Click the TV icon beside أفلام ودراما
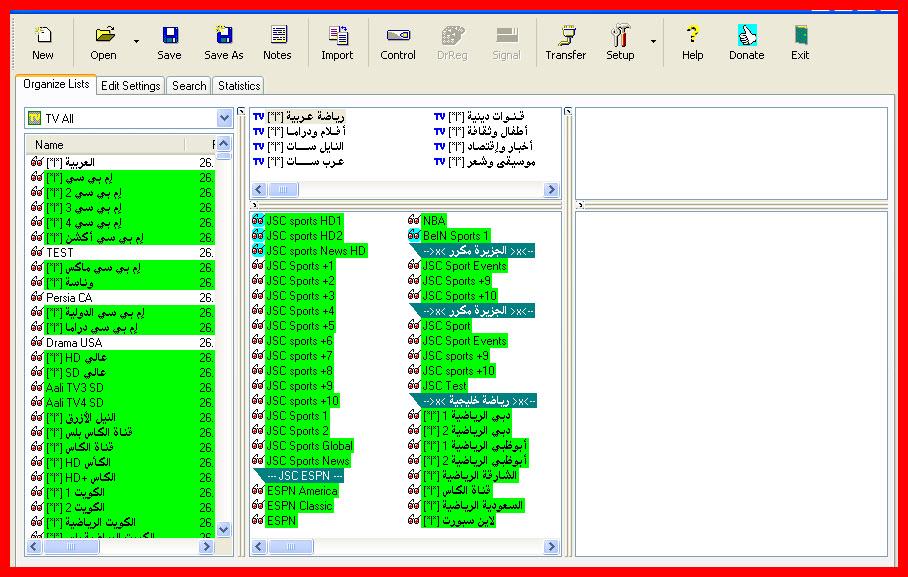This screenshot has width=908, height=577. click(259, 132)
